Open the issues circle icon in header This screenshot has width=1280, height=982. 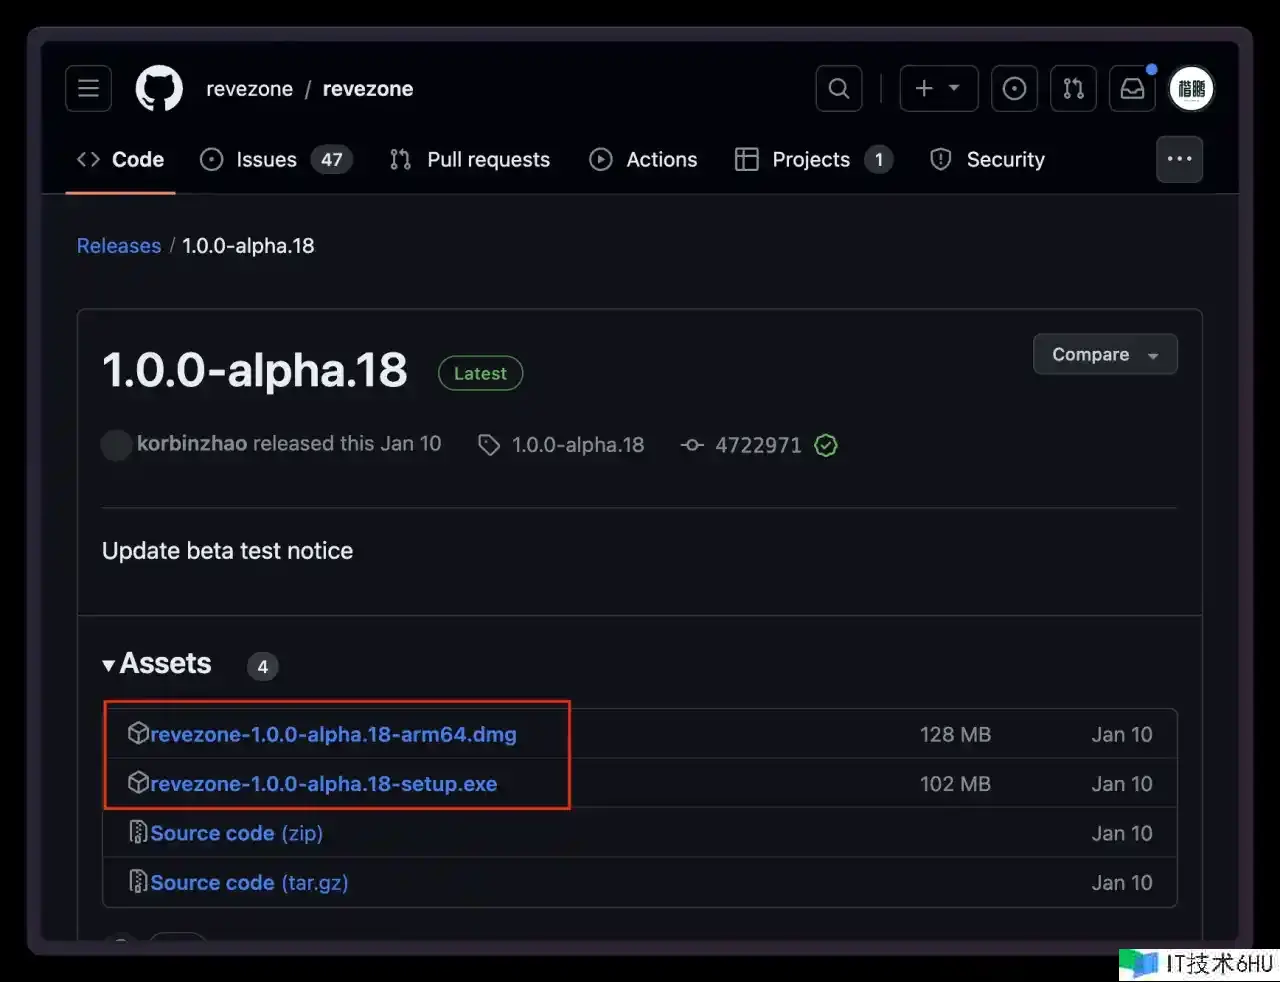point(1014,88)
